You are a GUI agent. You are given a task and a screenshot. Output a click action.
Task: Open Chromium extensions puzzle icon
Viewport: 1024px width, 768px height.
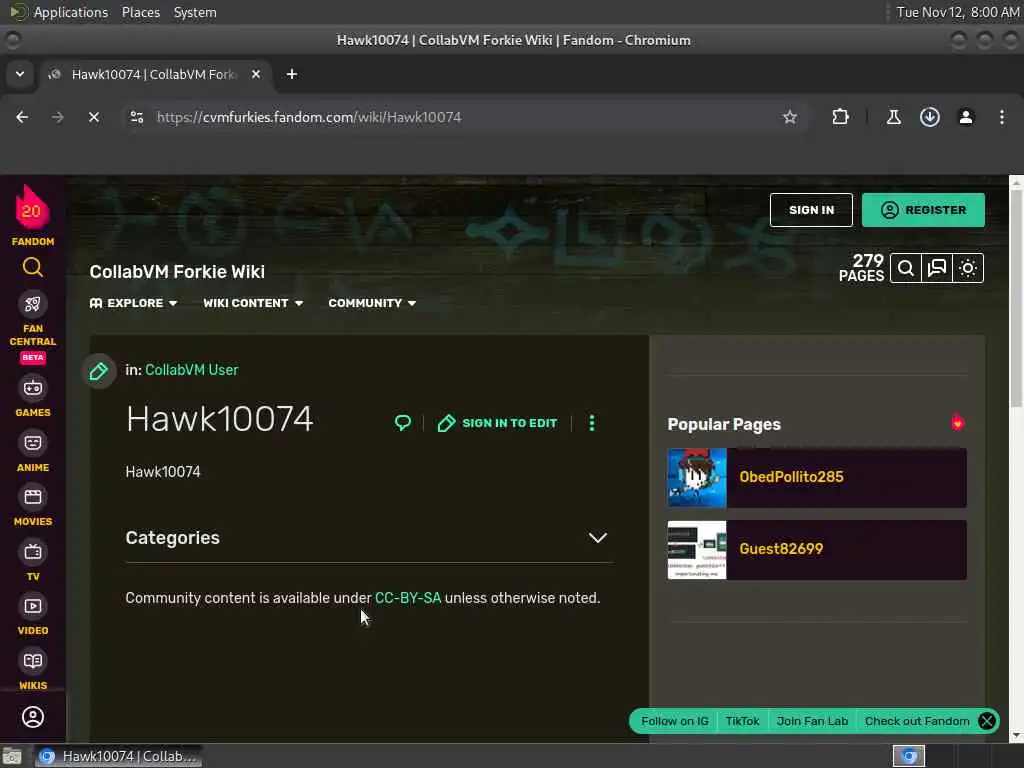coord(840,117)
